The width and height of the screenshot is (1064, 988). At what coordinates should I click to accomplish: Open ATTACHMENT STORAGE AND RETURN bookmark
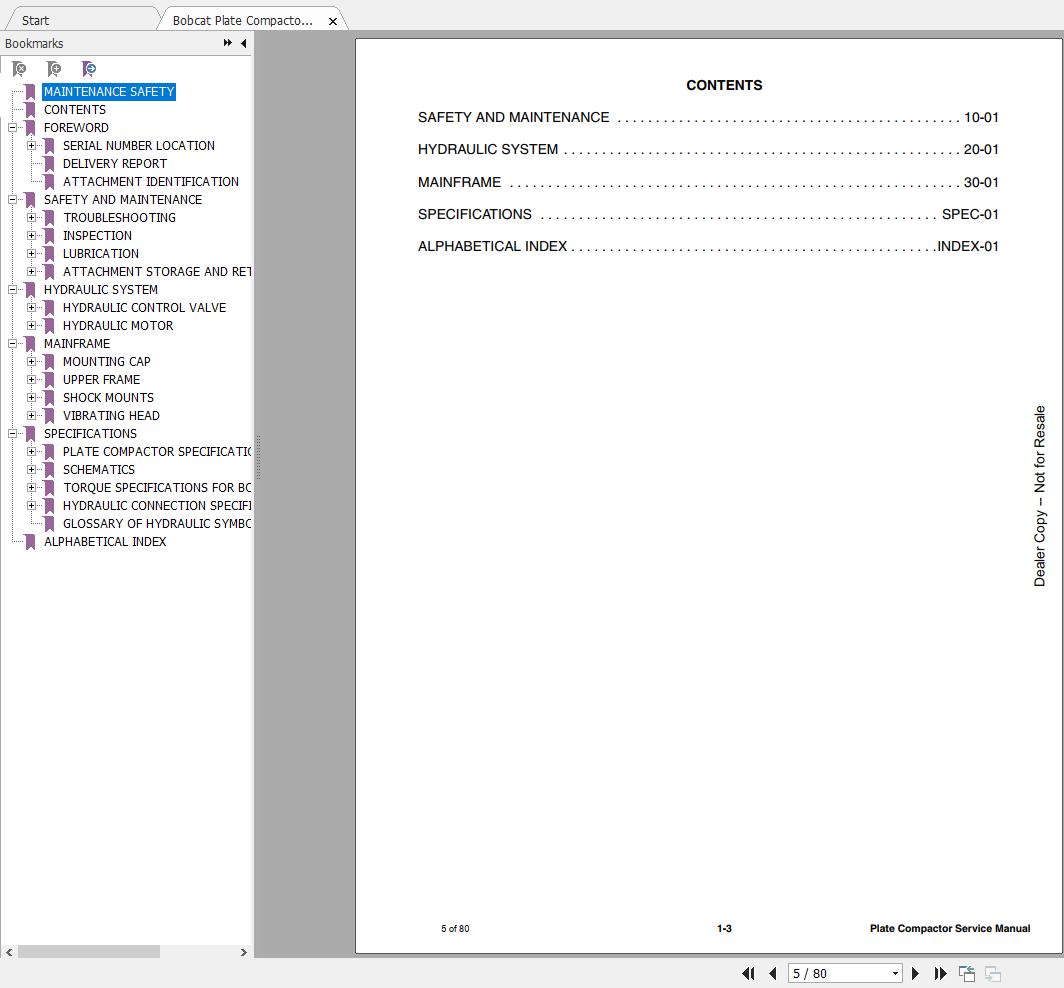[157, 271]
